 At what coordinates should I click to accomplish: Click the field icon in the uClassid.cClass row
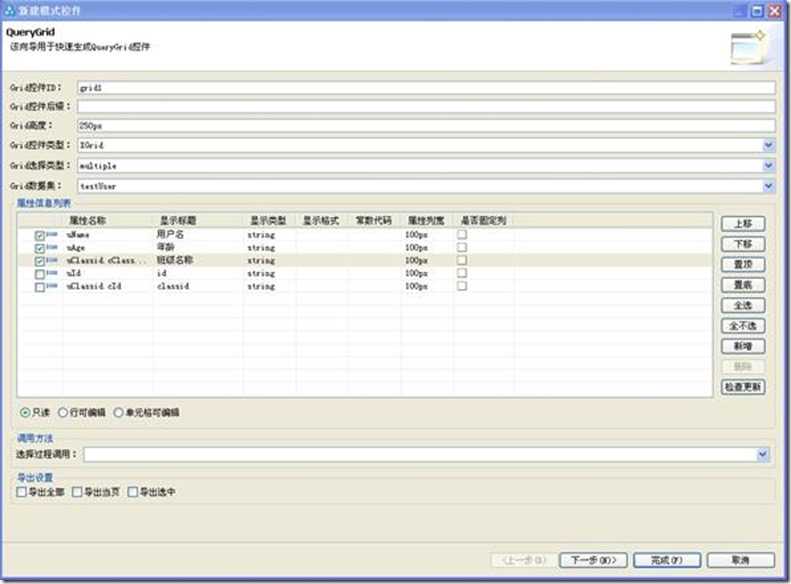click(x=52, y=260)
